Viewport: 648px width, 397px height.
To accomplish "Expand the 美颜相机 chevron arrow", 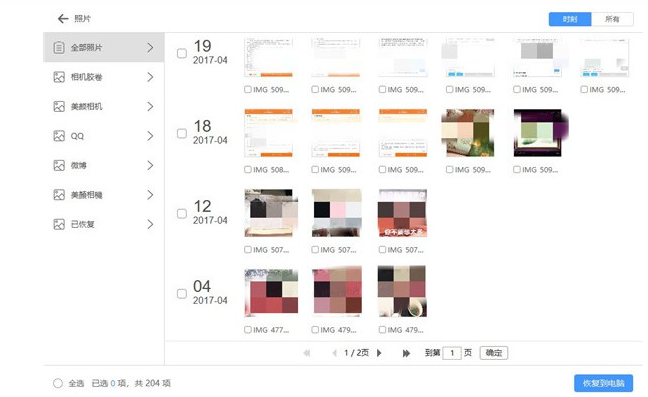I will (x=150, y=107).
